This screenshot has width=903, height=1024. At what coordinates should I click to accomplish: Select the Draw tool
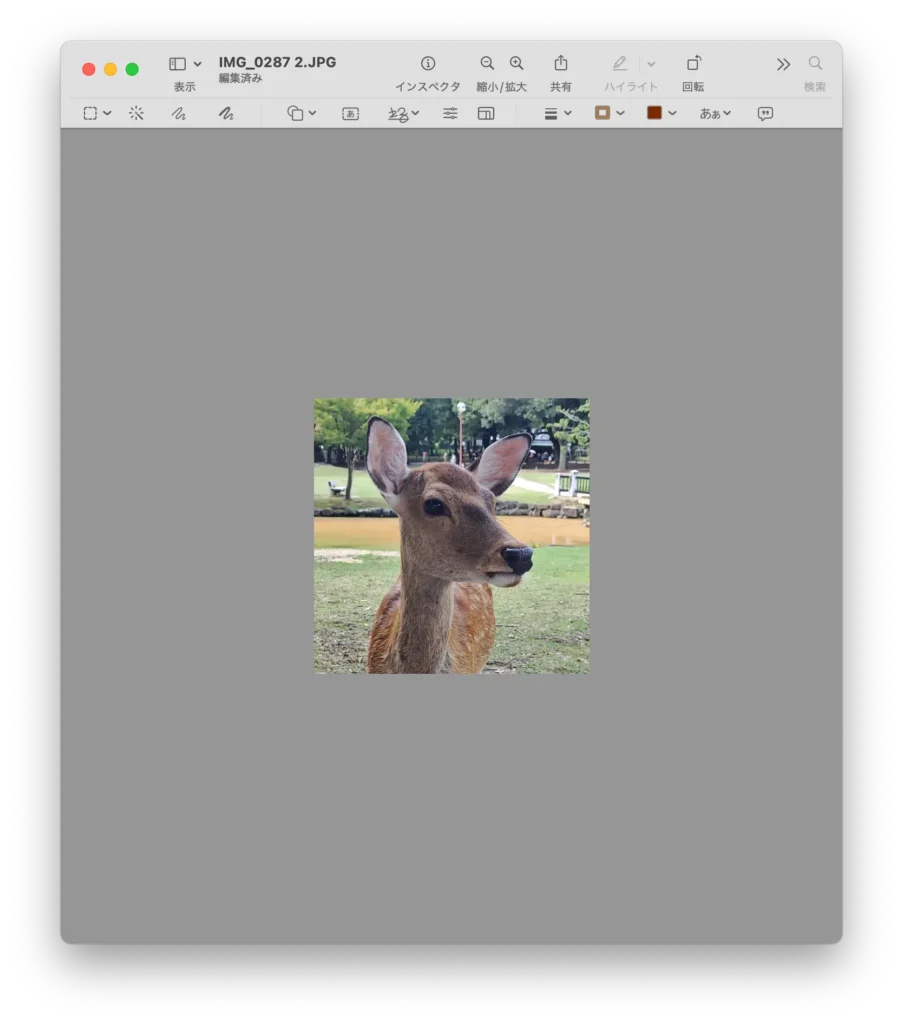(226, 113)
